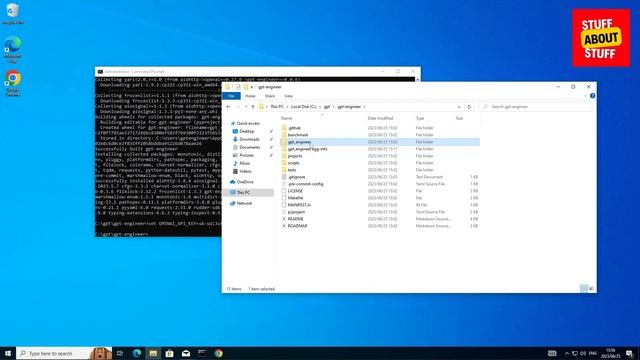Select the ROADMAP markdown file
This screenshot has width=640, height=360.
pos(297,226)
